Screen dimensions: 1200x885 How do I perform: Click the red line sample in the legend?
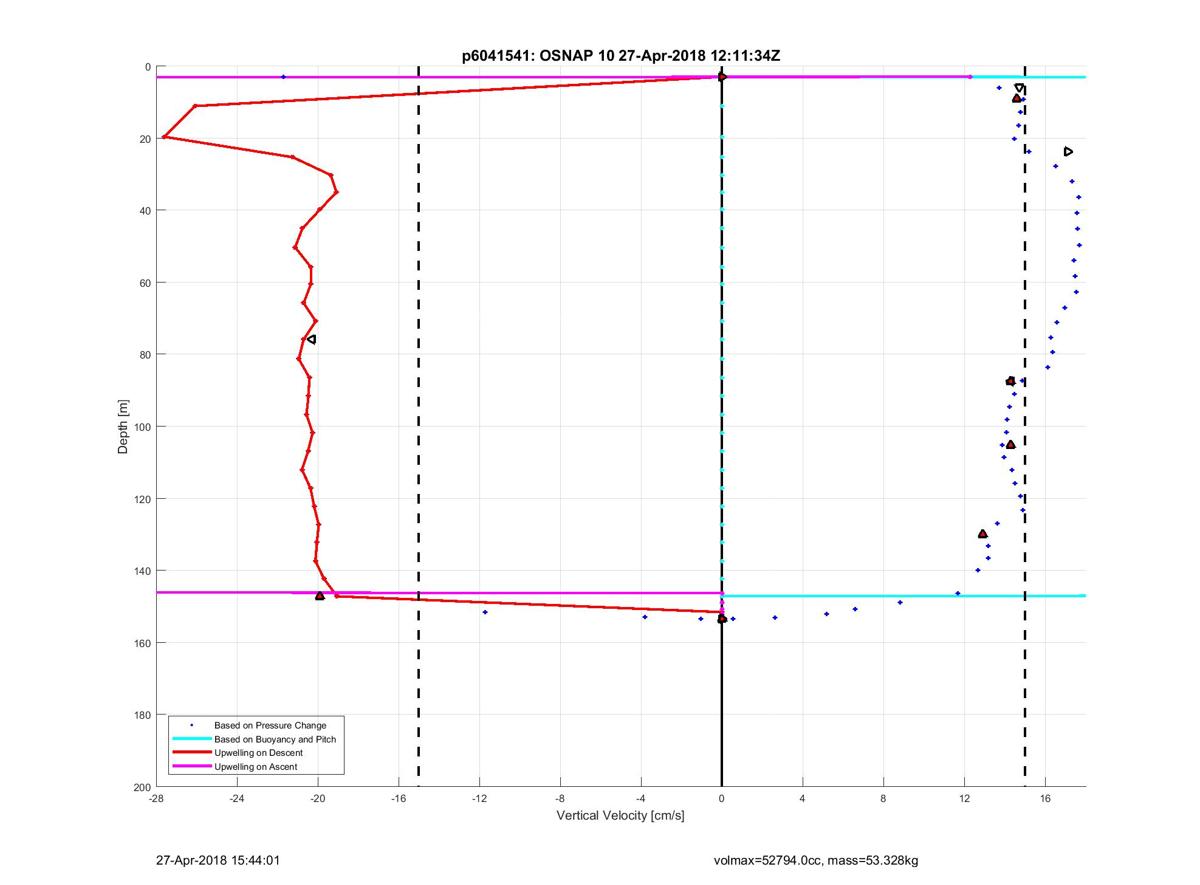click(191, 753)
